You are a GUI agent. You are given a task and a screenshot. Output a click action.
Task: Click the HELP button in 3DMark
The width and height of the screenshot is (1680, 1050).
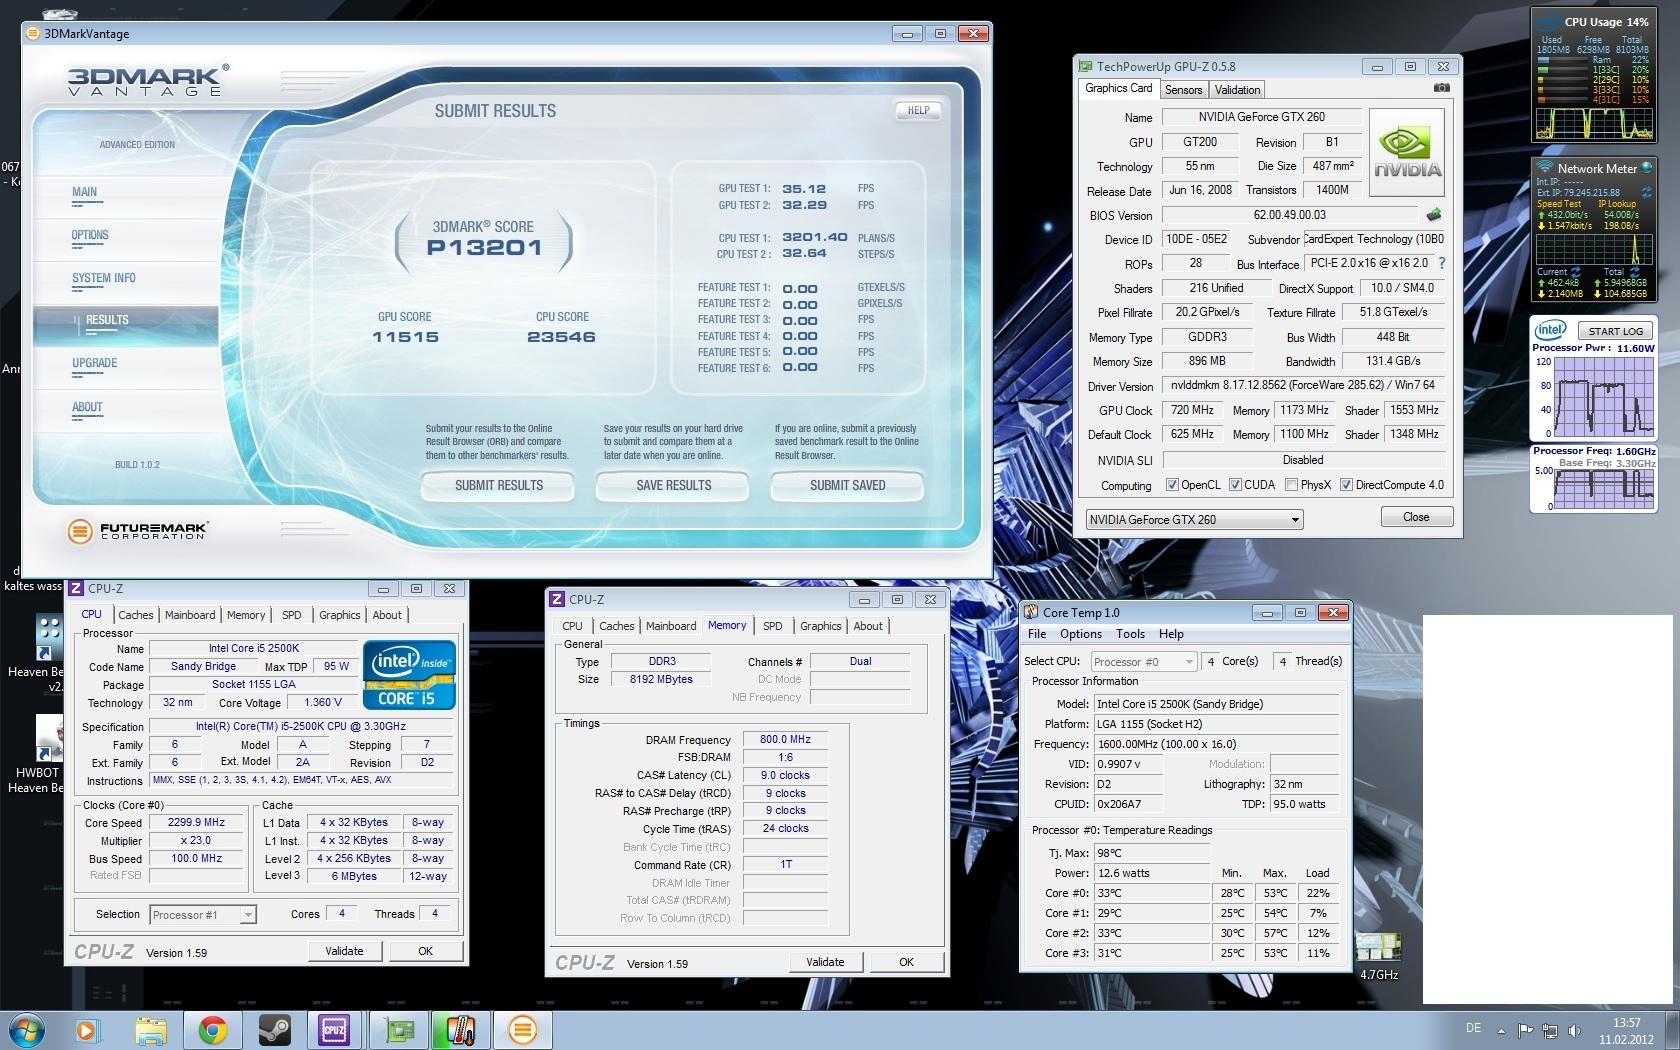click(918, 111)
